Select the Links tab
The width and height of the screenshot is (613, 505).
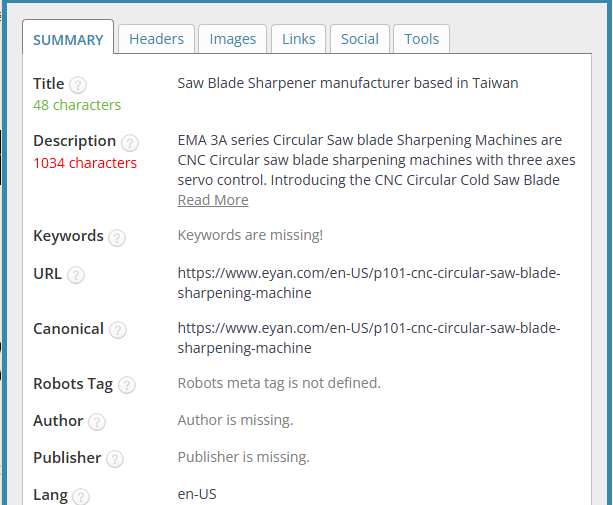[x=299, y=39]
